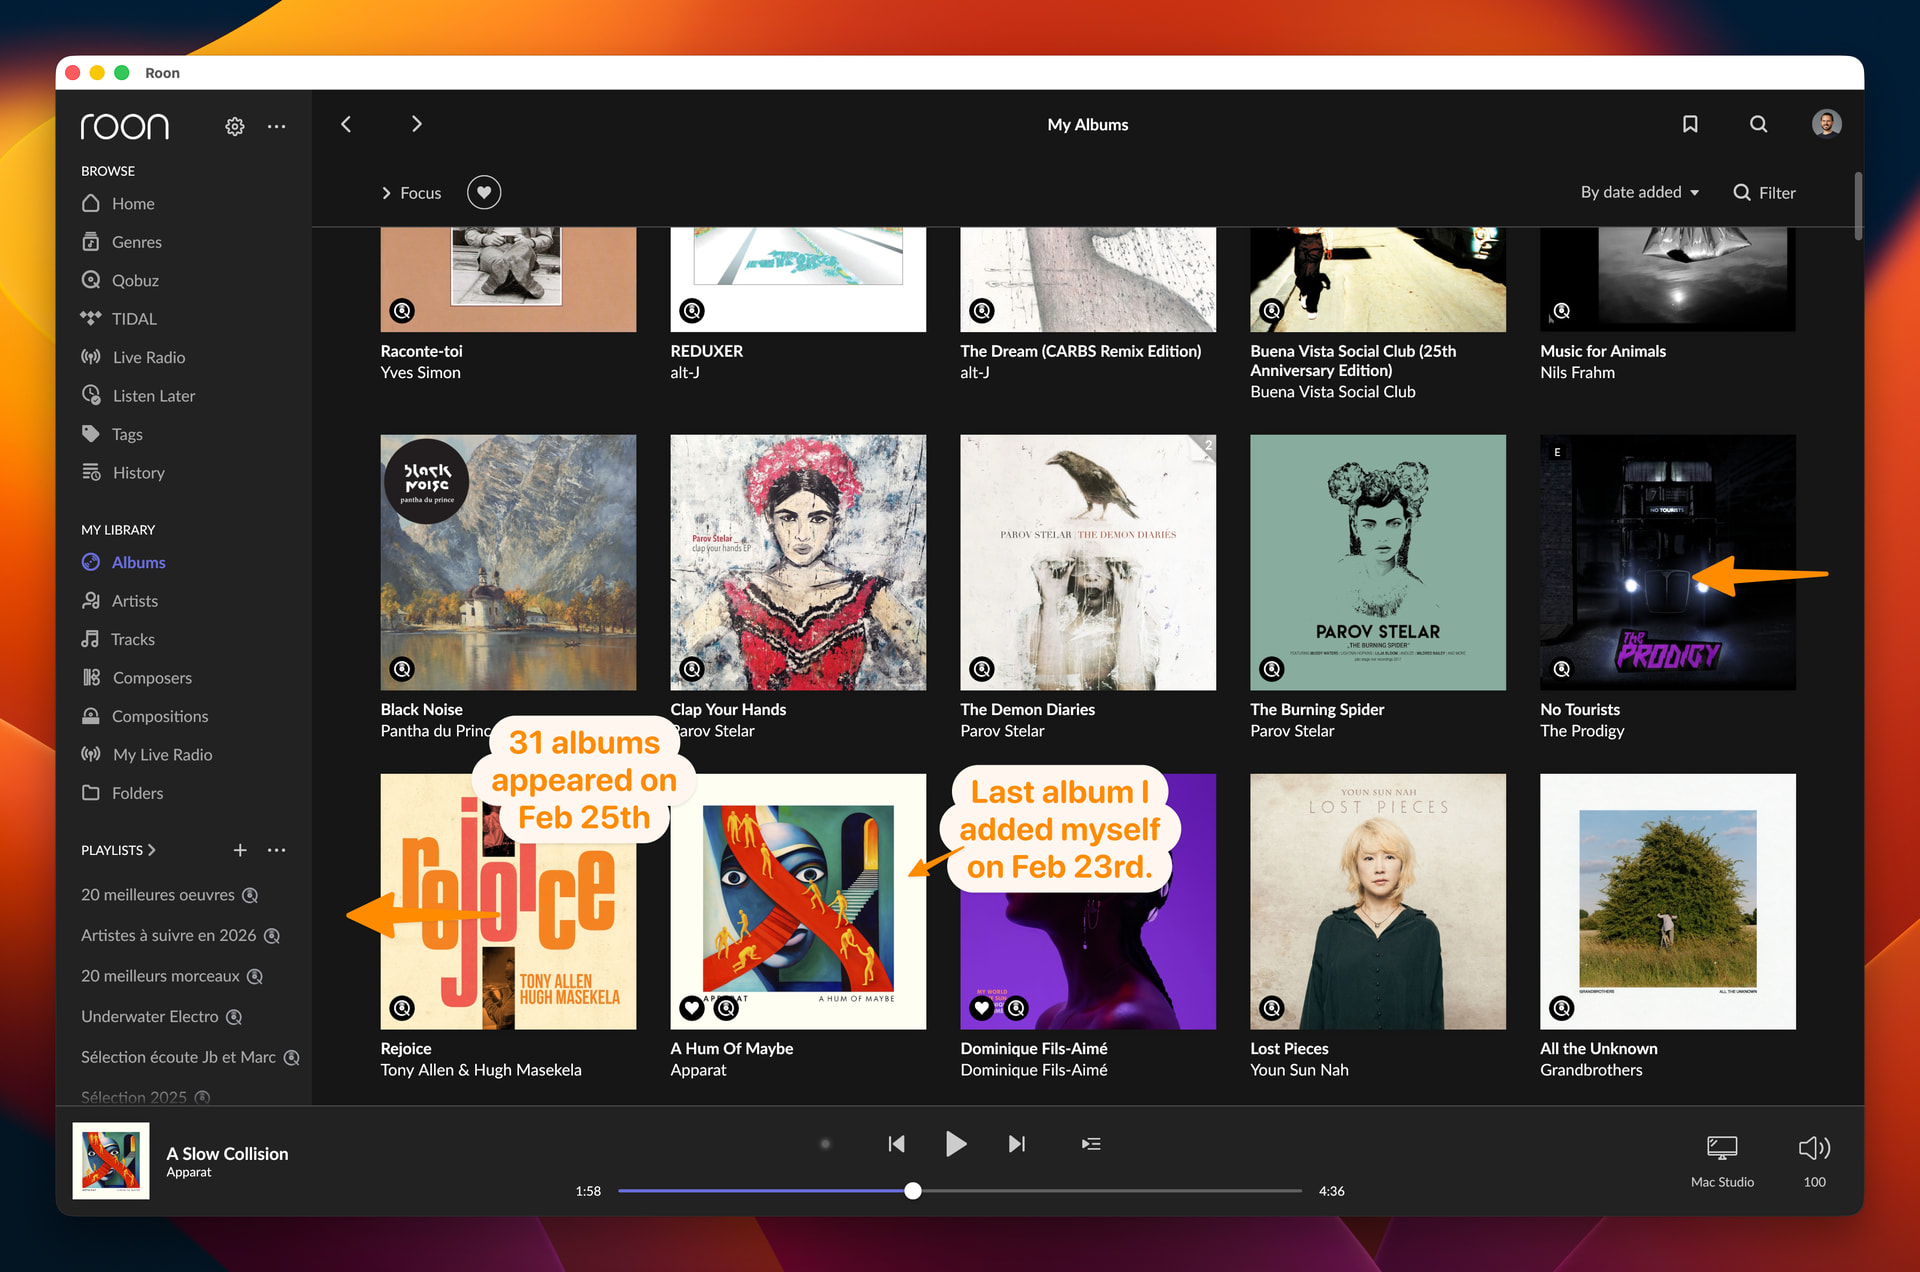Open Artists in My Library
The image size is (1920, 1272).
[x=134, y=601]
